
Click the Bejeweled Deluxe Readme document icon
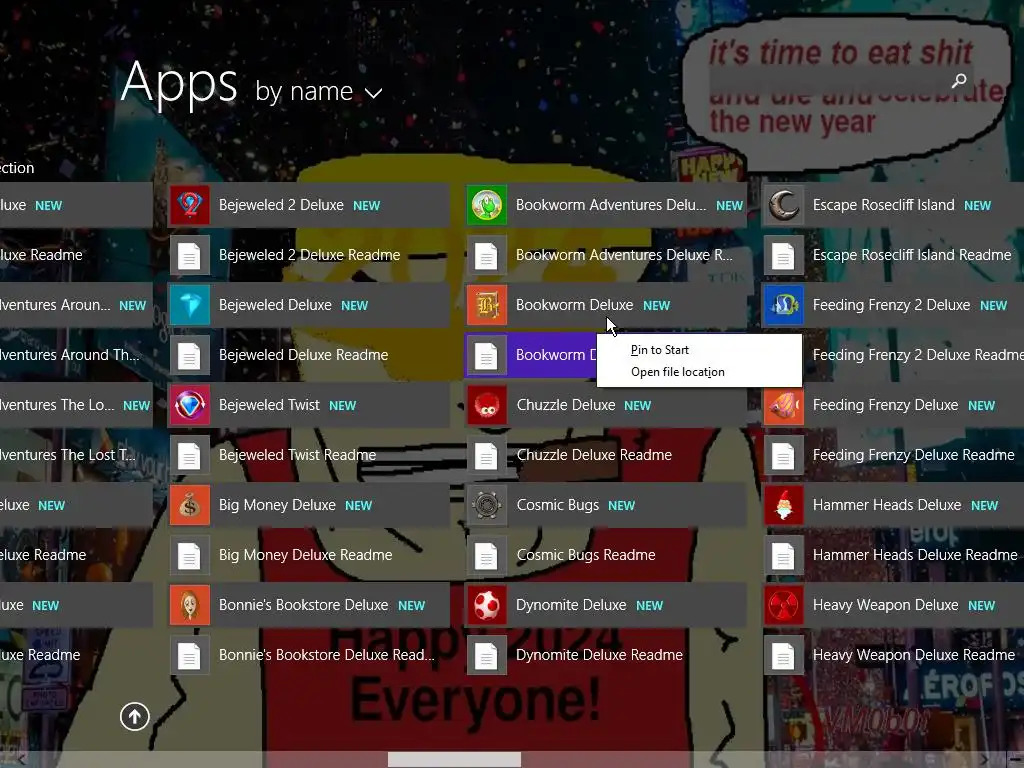click(x=189, y=355)
